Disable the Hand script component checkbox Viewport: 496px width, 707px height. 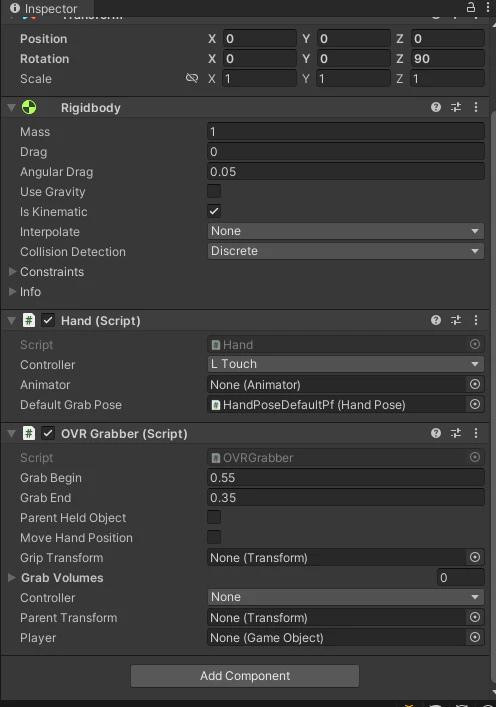48,321
